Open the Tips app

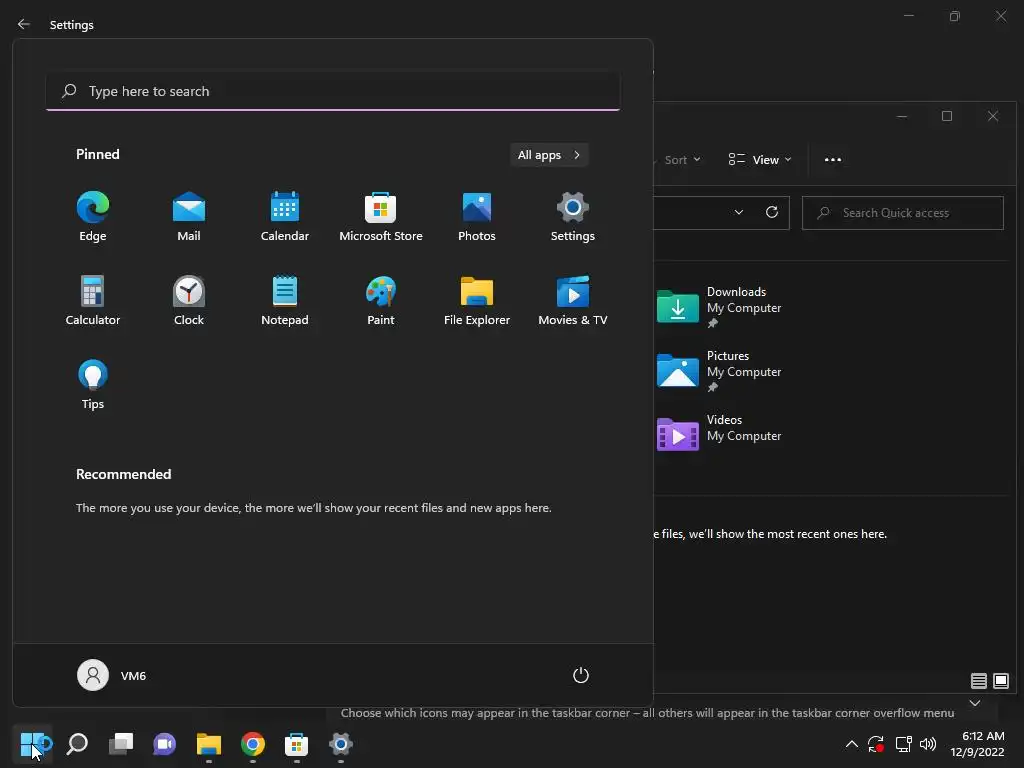pyautogui.click(x=93, y=385)
